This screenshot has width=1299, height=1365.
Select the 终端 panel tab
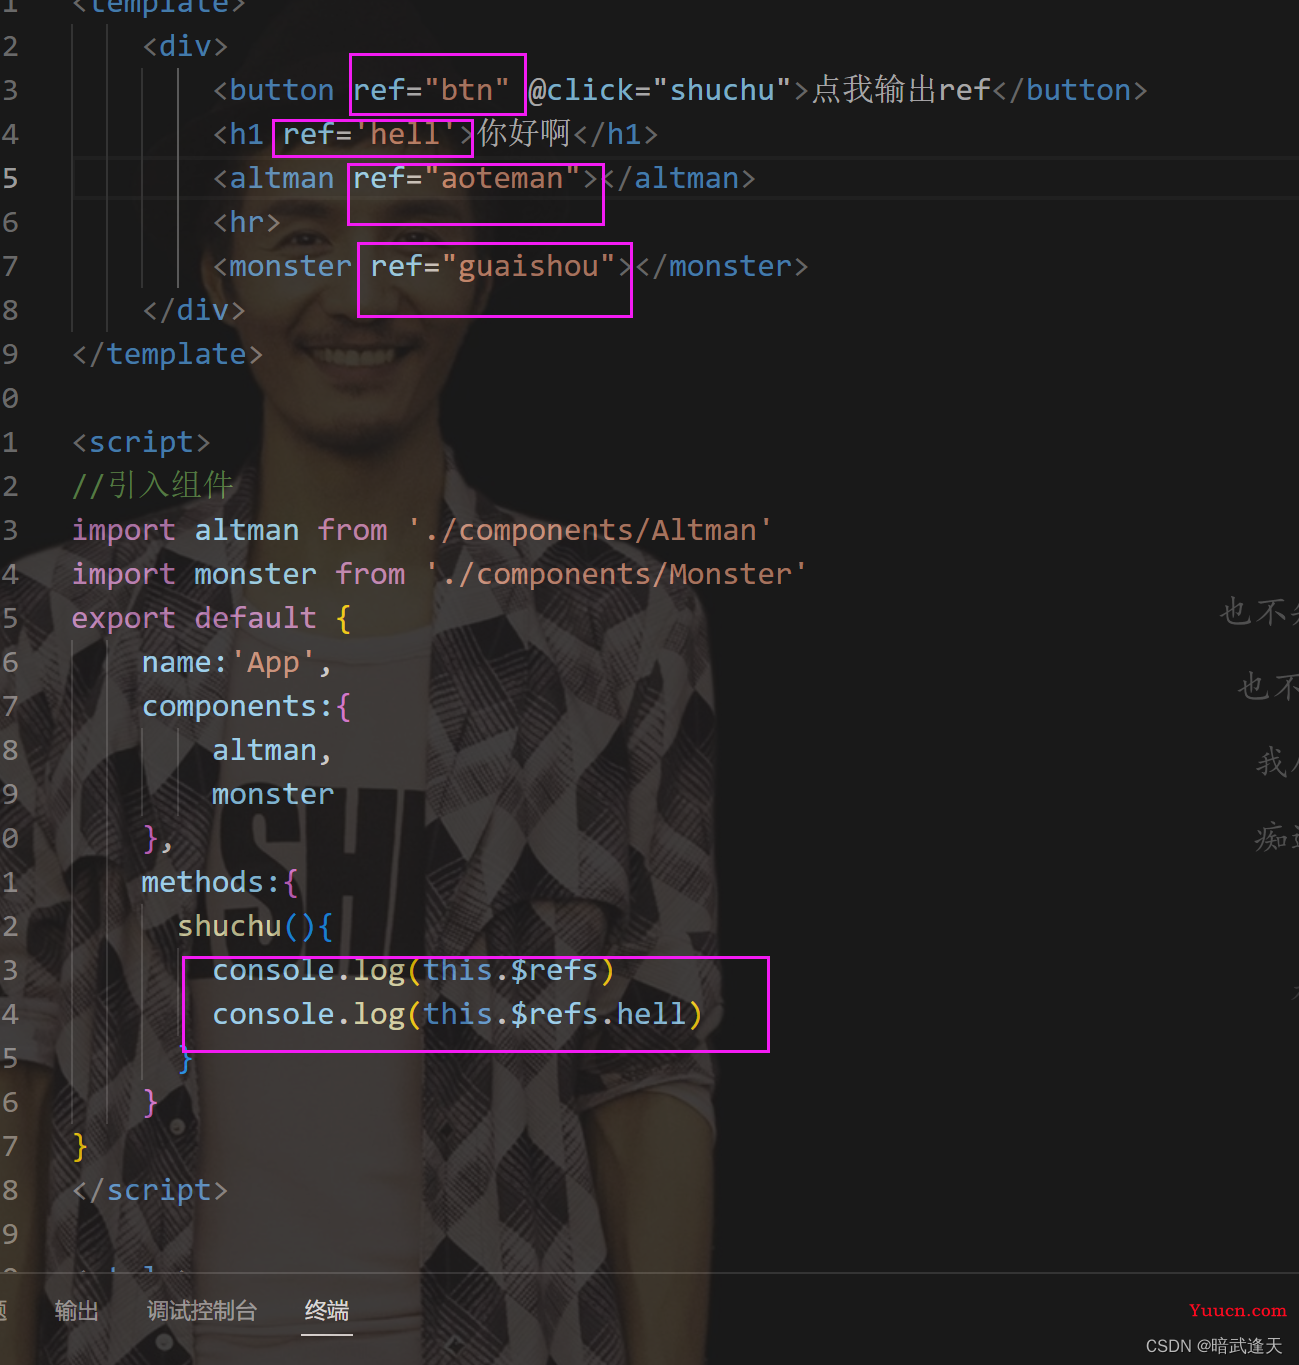tap(327, 1310)
